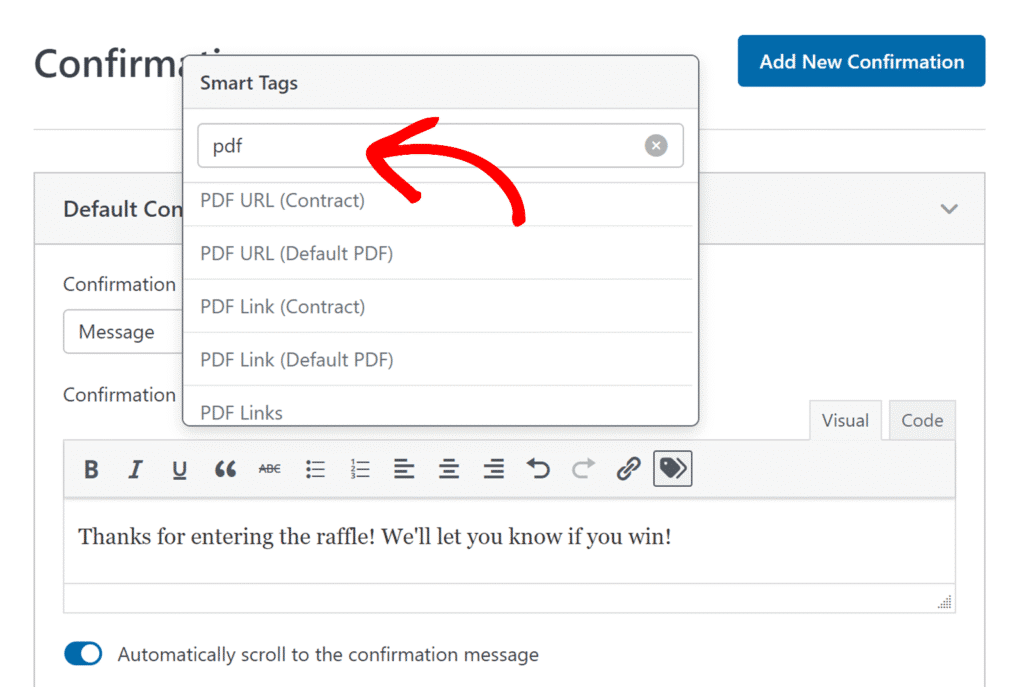The width and height of the screenshot is (1024, 687).
Task: Insert a link with chain icon
Action: (x=628, y=469)
